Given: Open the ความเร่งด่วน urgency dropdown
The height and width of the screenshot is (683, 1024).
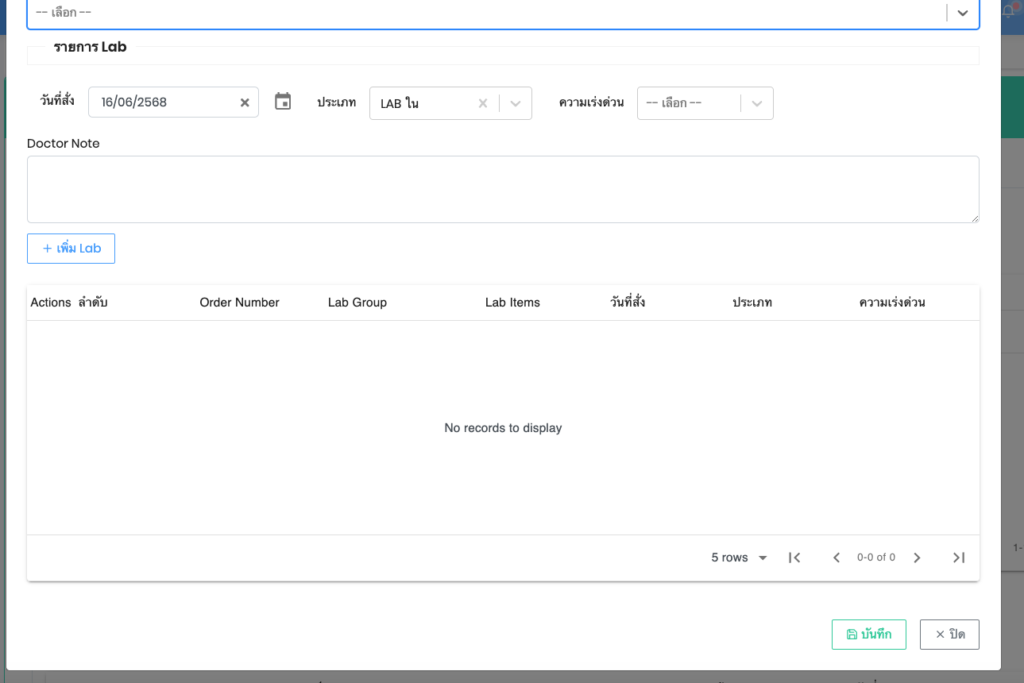Looking at the screenshot, I should [756, 103].
